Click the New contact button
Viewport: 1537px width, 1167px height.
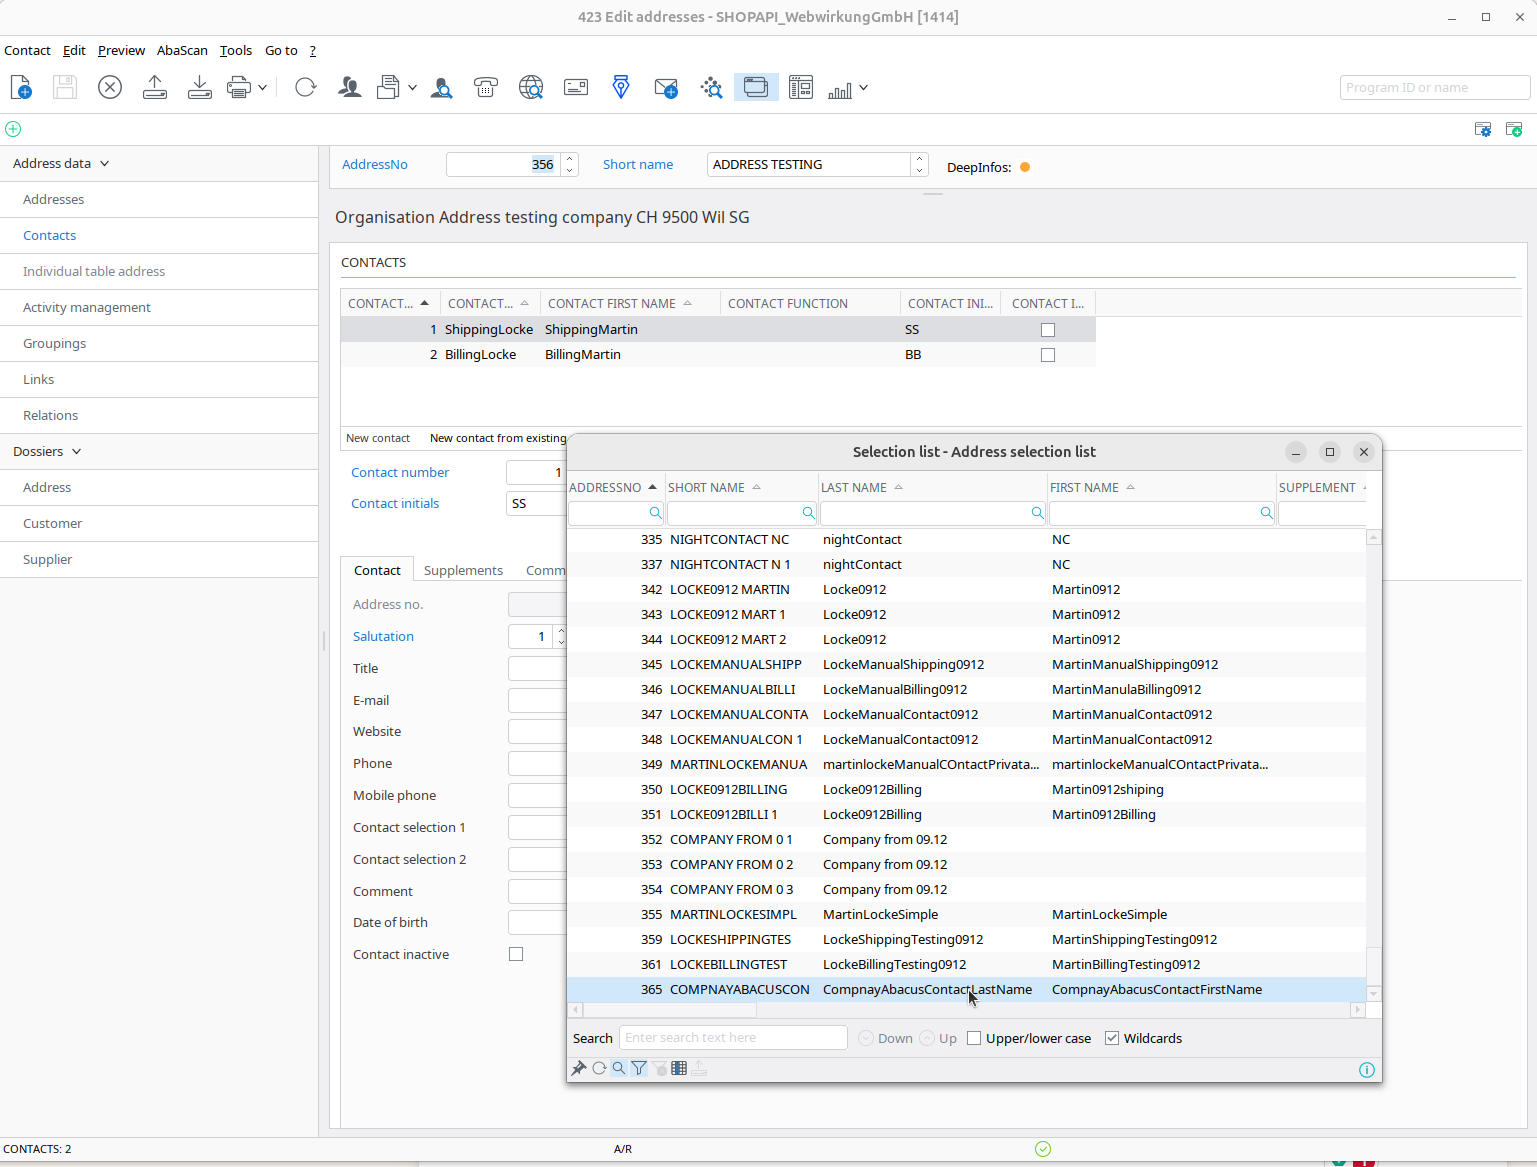coord(378,438)
